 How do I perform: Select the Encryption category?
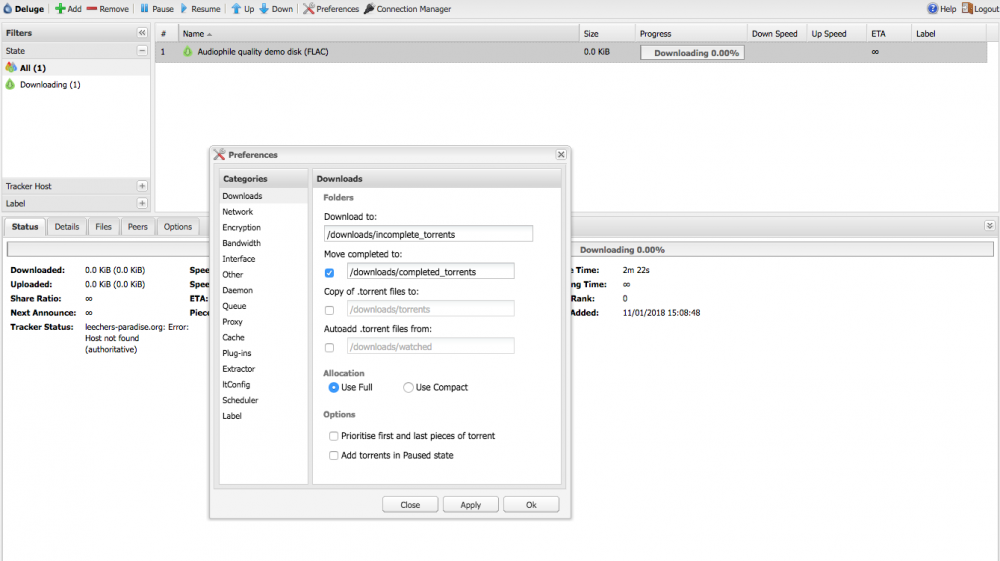[x=263, y=228]
